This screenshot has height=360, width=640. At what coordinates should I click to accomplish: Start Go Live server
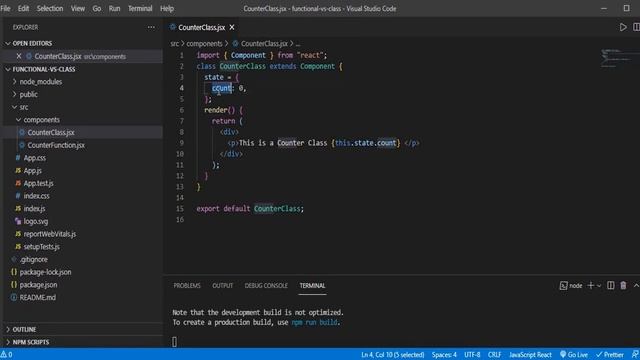pos(574,355)
